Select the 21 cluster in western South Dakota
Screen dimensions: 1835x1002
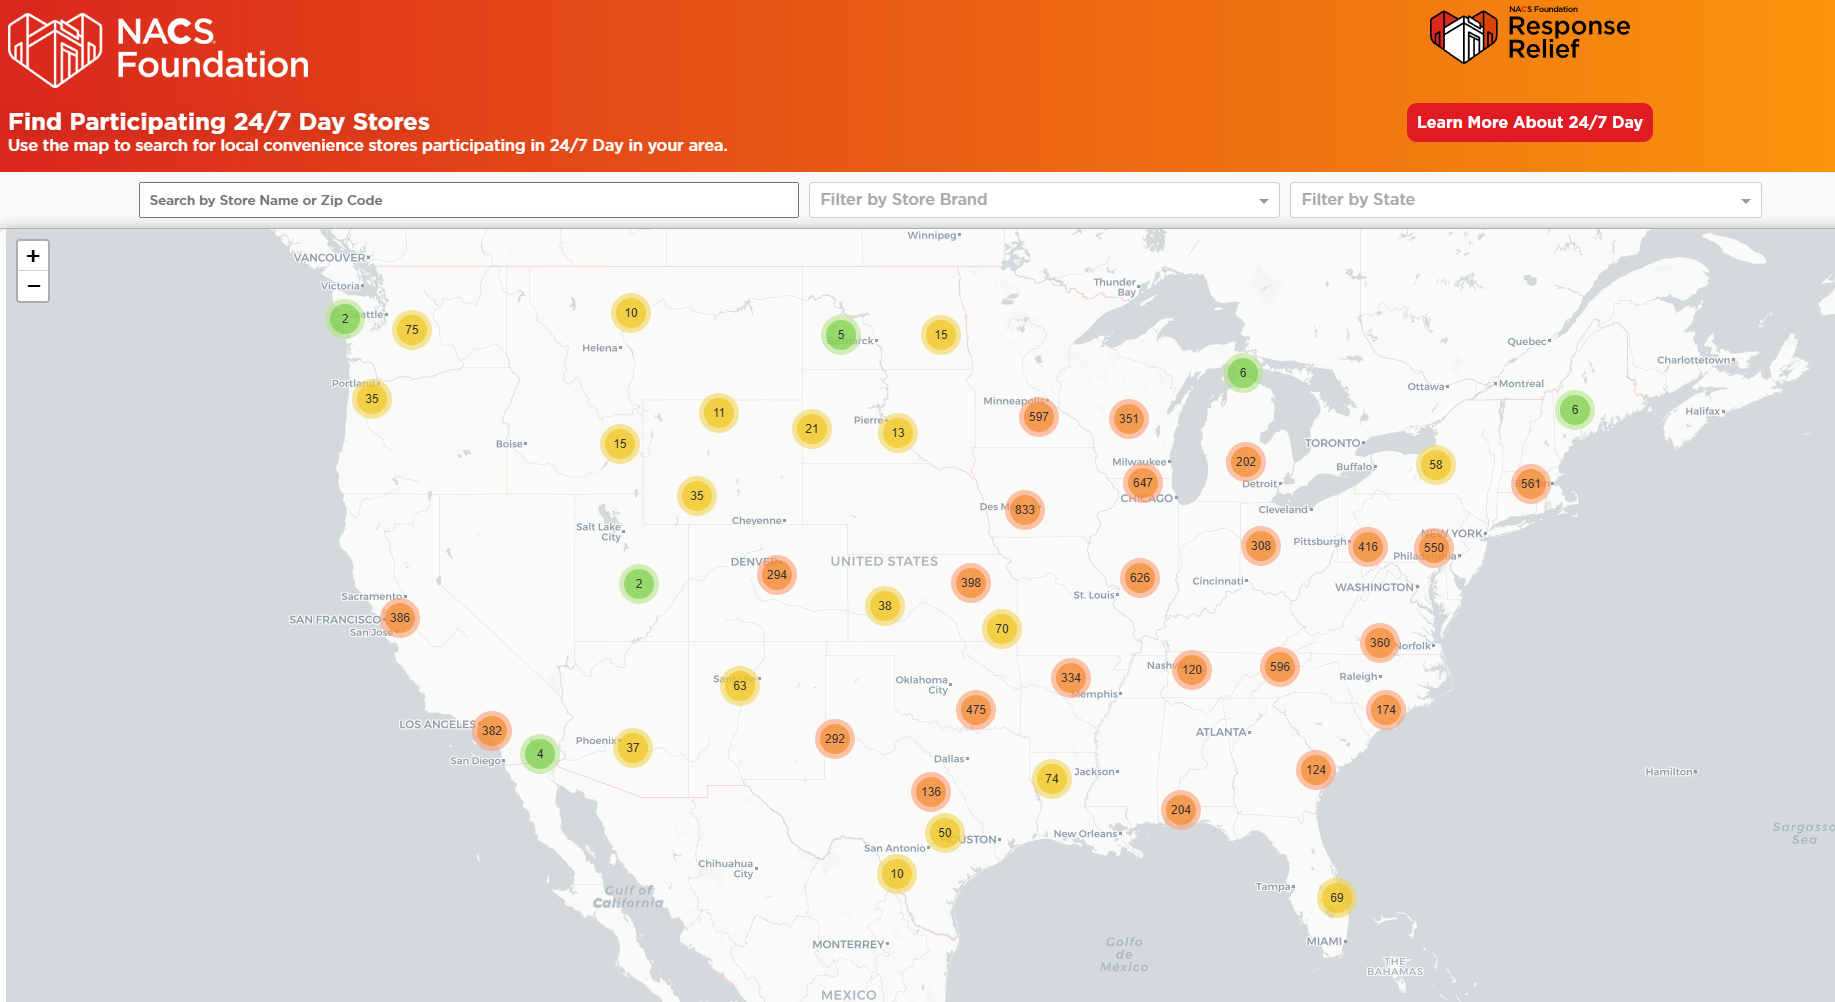point(812,429)
